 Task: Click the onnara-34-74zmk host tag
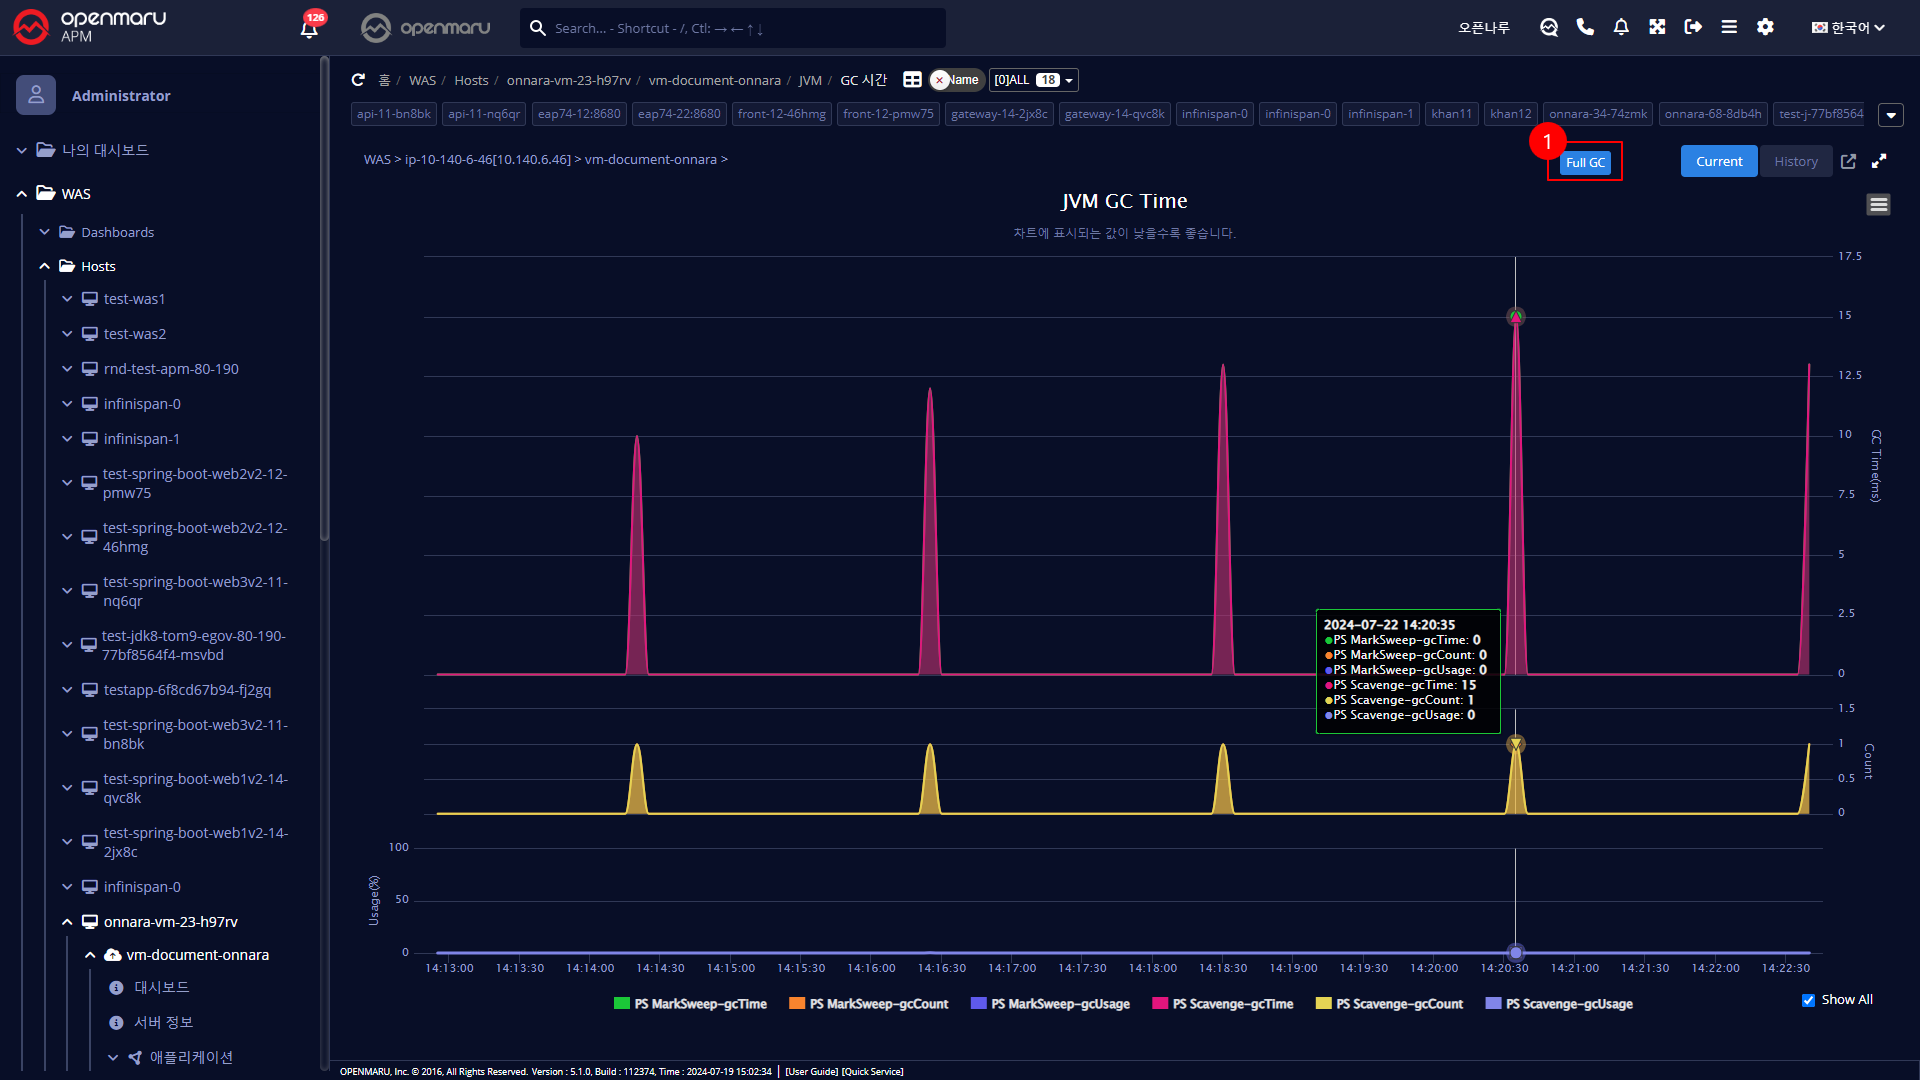pos(1597,114)
